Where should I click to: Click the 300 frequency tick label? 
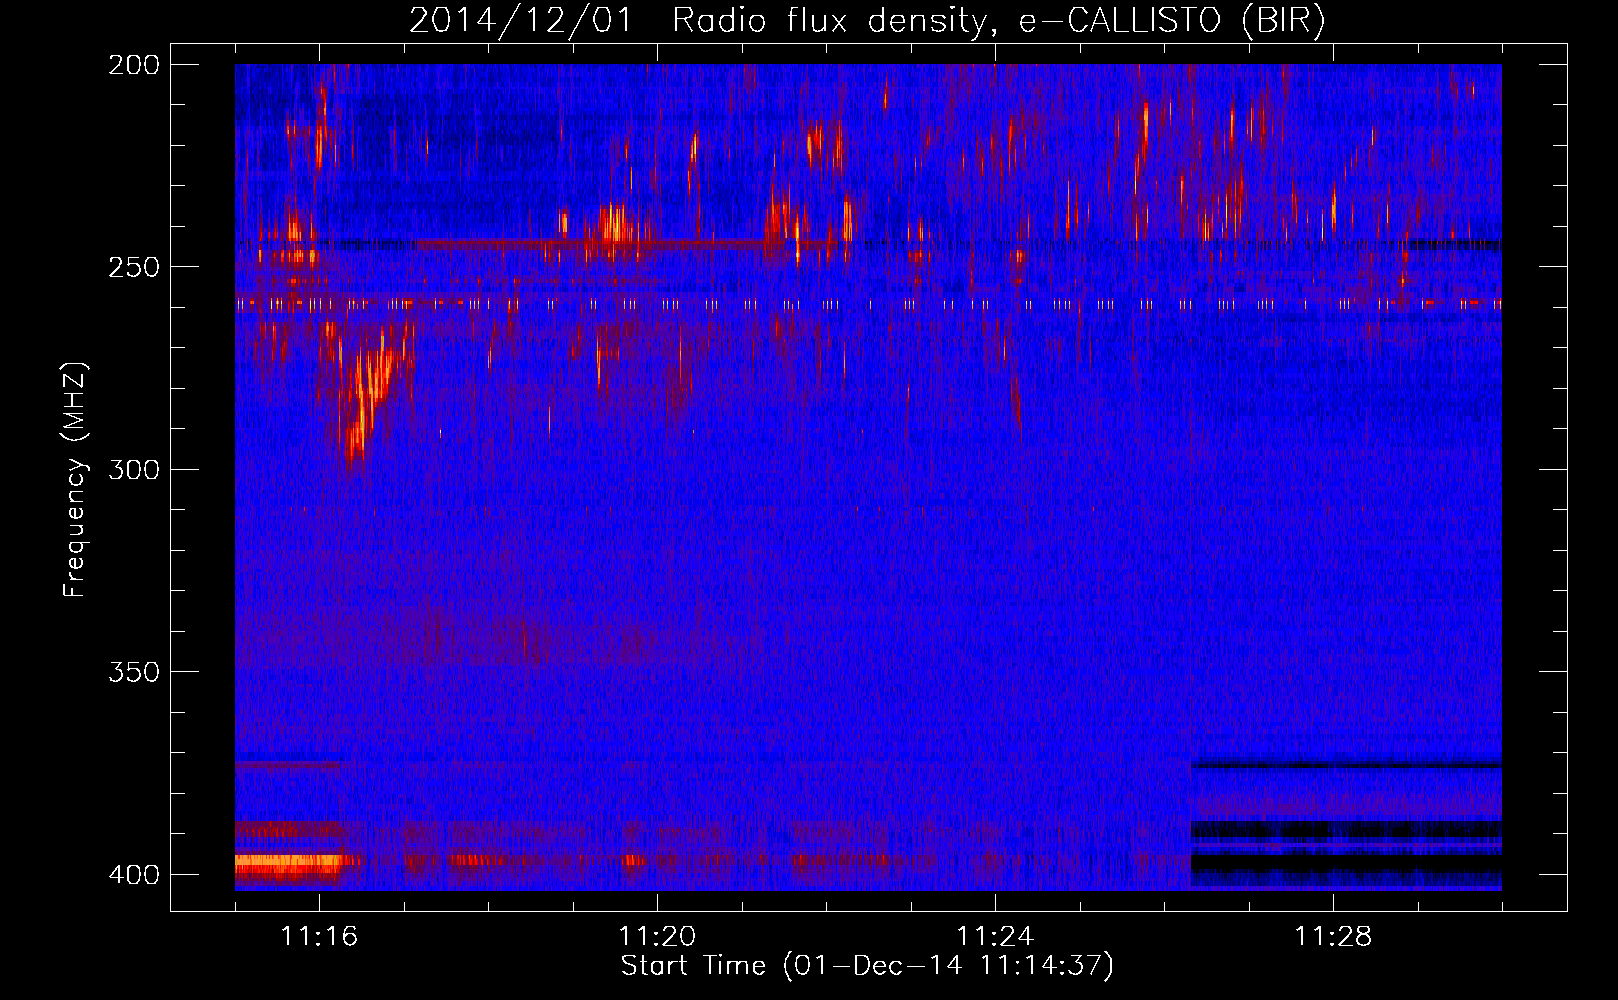point(134,470)
